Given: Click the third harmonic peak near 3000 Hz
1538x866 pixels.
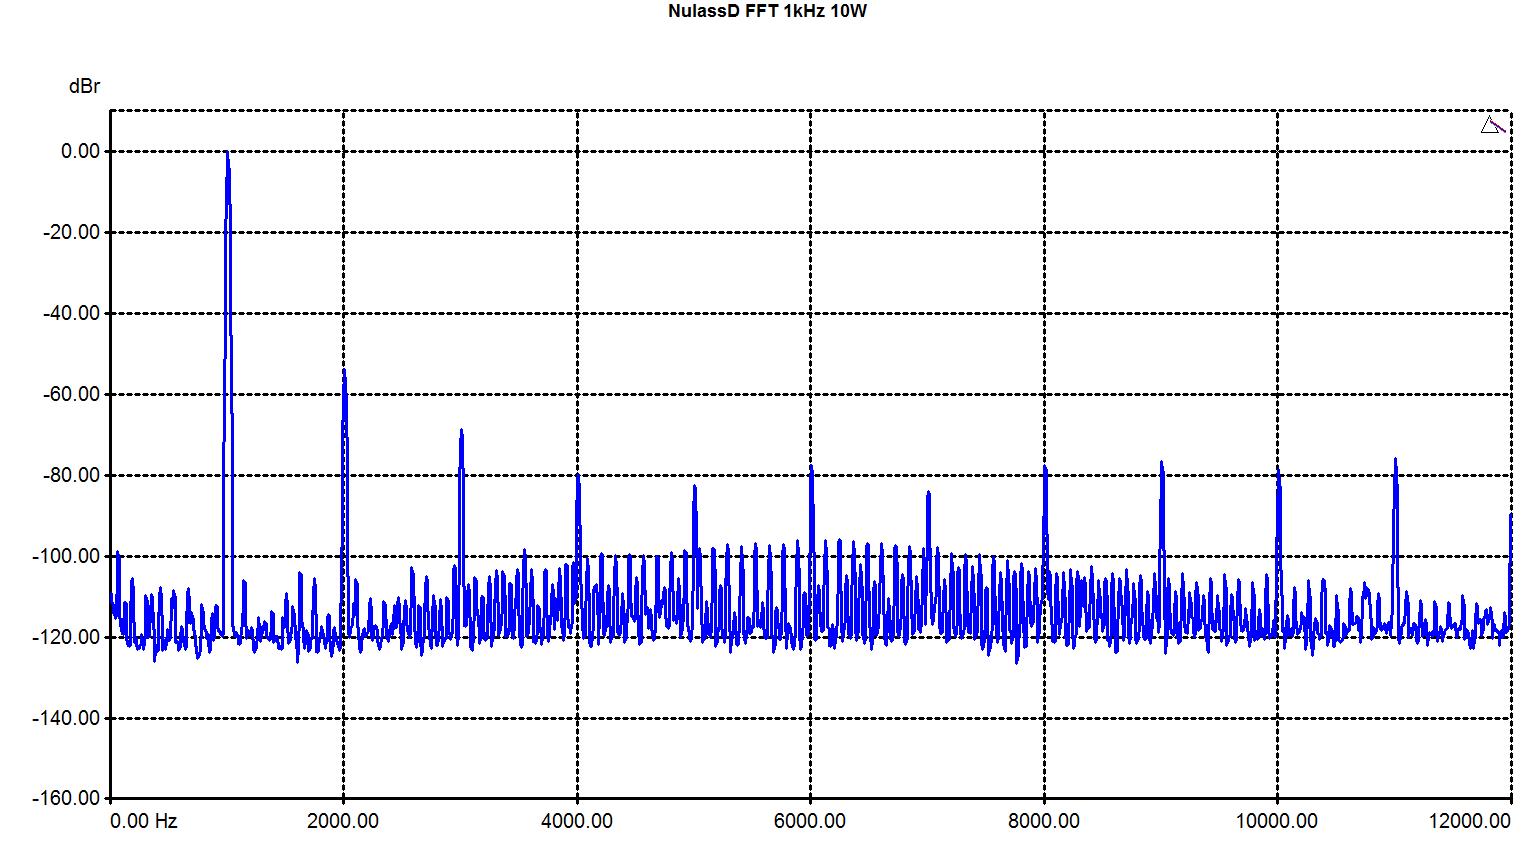Looking at the screenshot, I should point(461,432).
